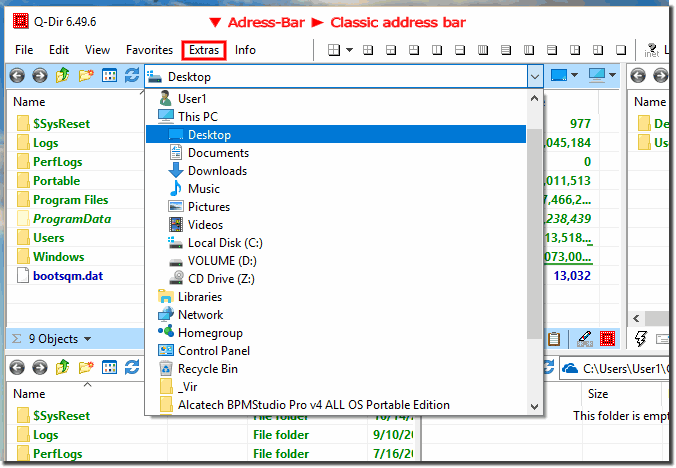This screenshot has height=468, width=676.
Task: Click the inet question mark icon
Action: pos(651,50)
